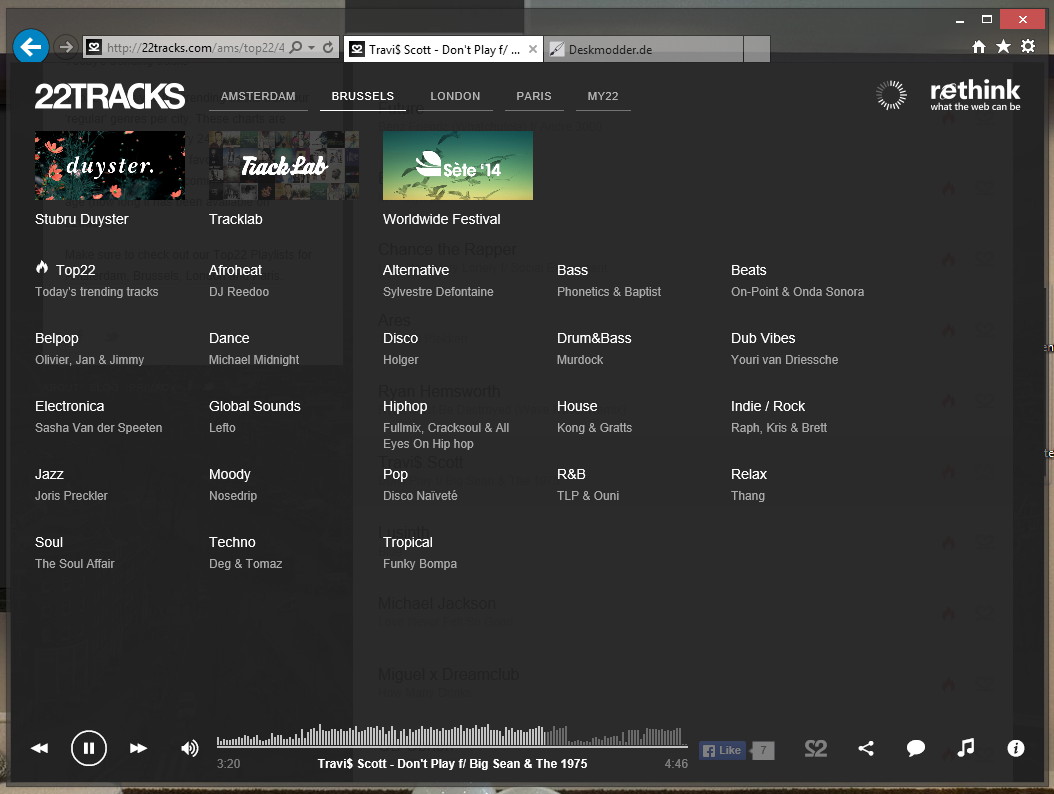Click the browser Home icon
Image resolution: width=1054 pixels, height=794 pixels.
click(979, 46)
